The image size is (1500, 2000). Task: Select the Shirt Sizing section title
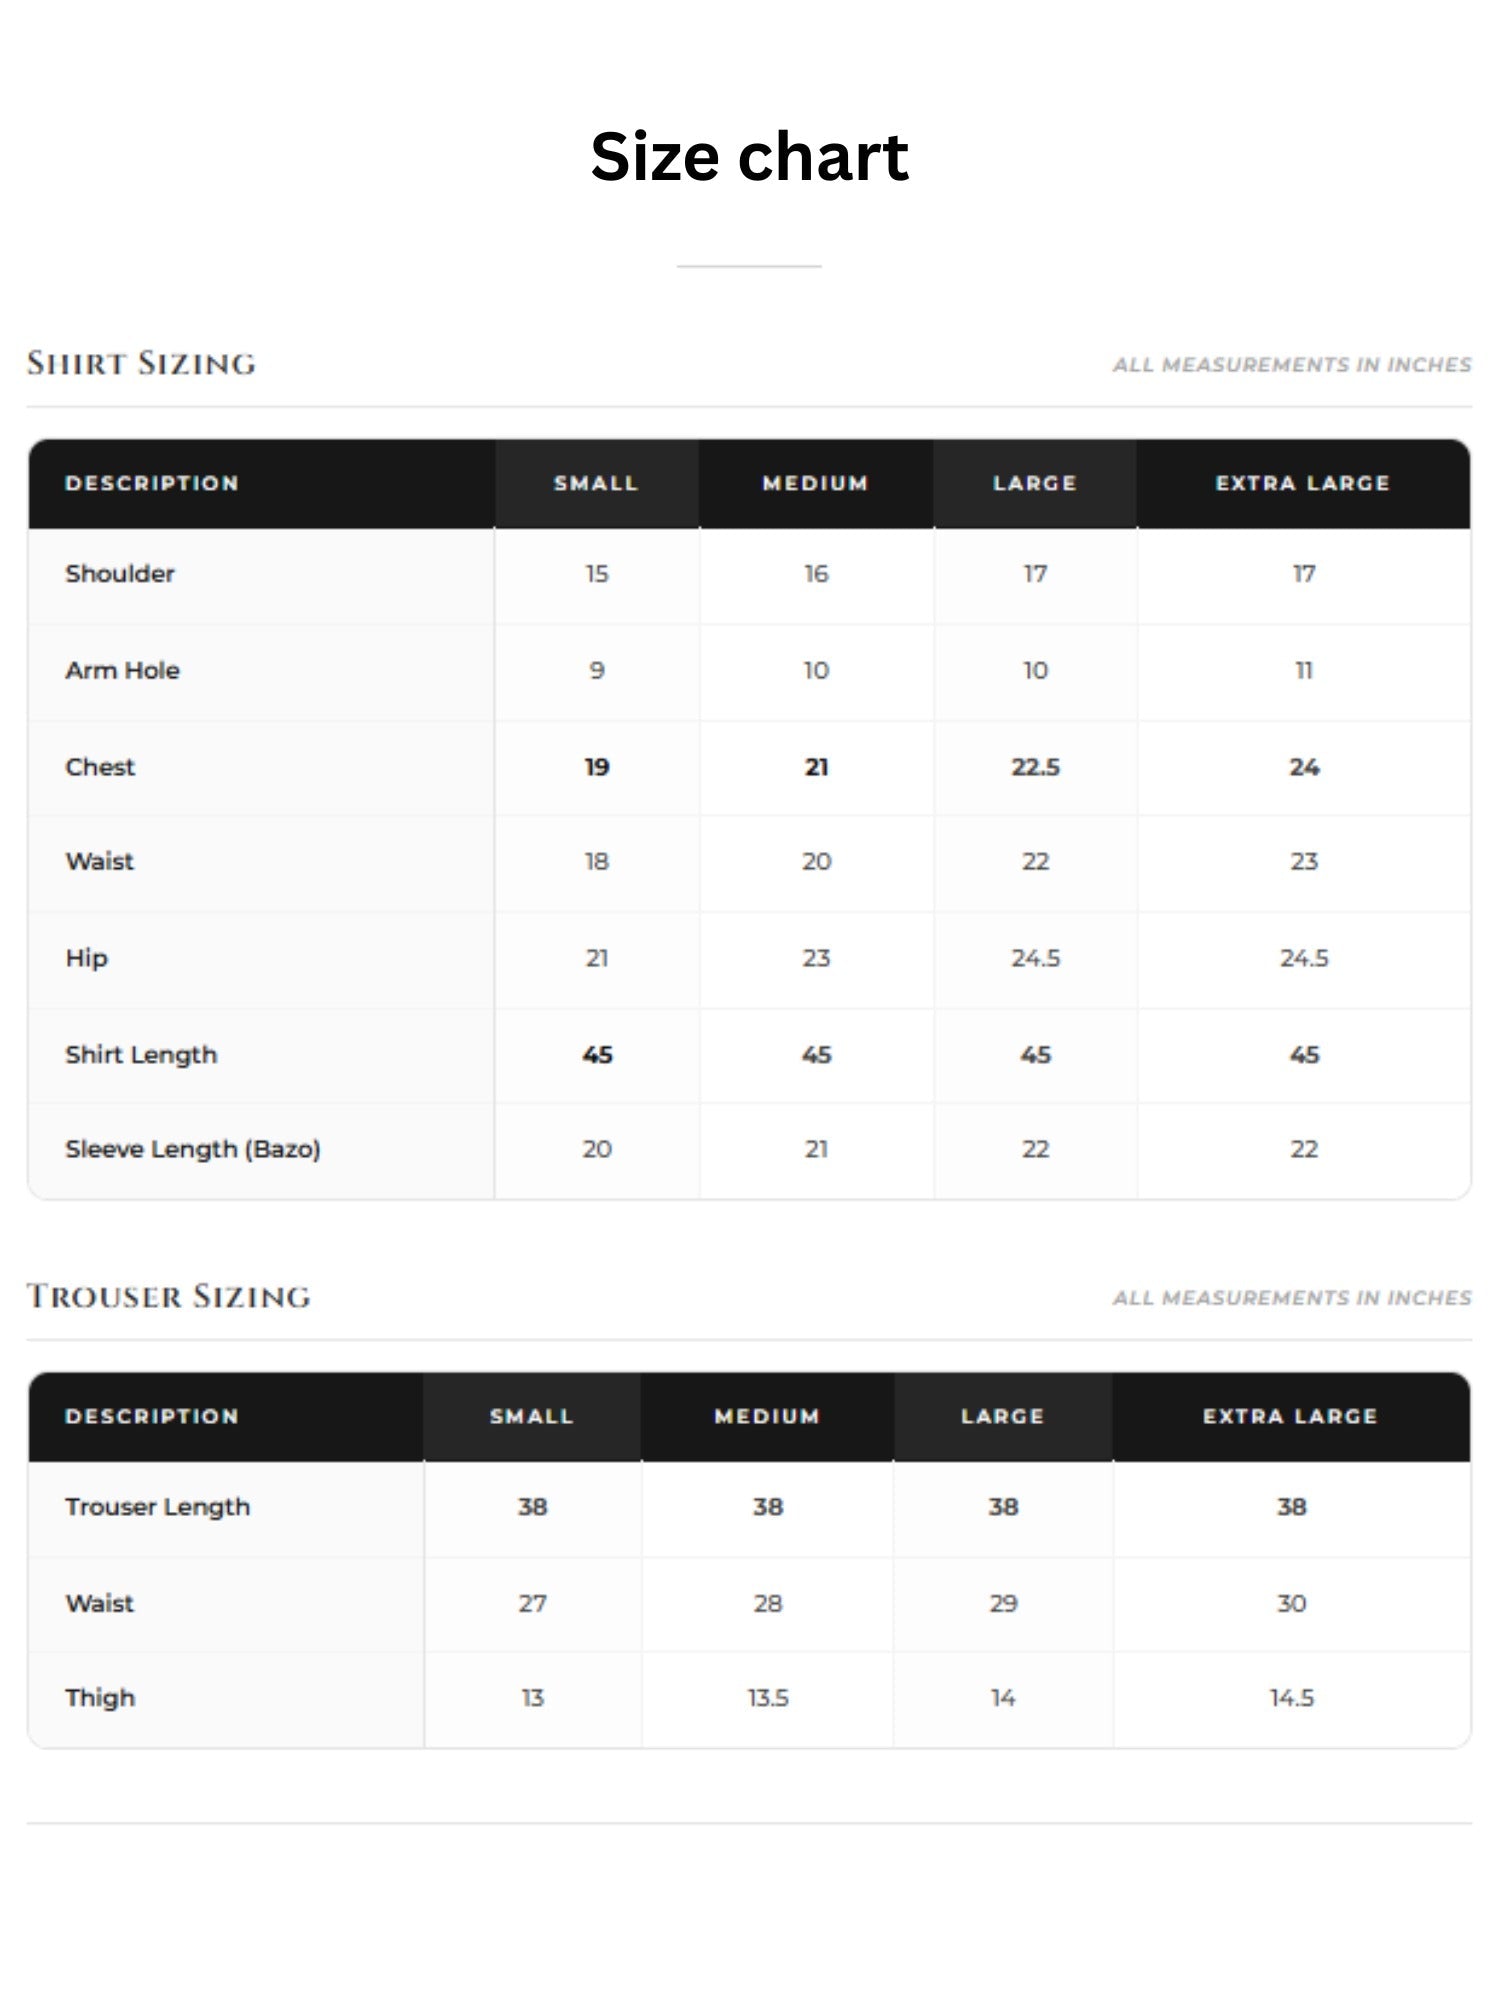pos(141,363)
